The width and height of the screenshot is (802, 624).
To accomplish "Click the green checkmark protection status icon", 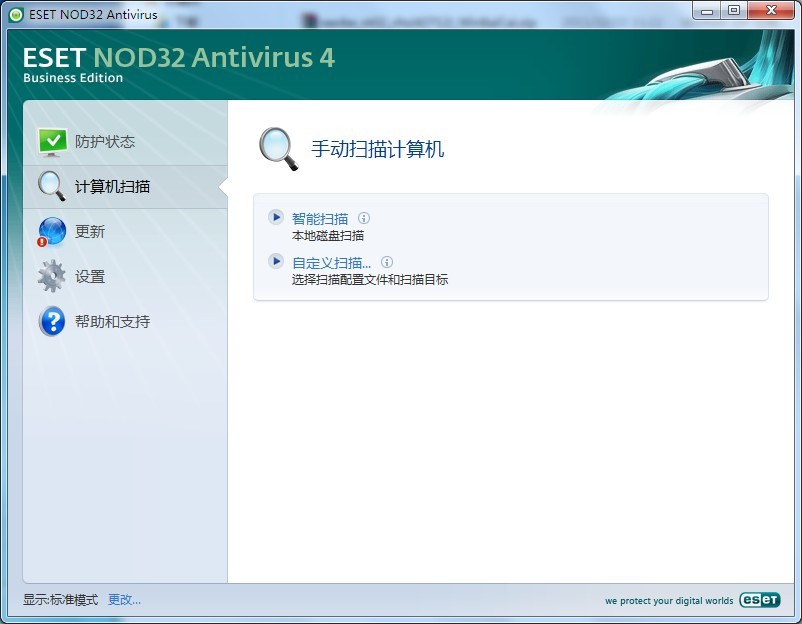I will tap(52, 142).
